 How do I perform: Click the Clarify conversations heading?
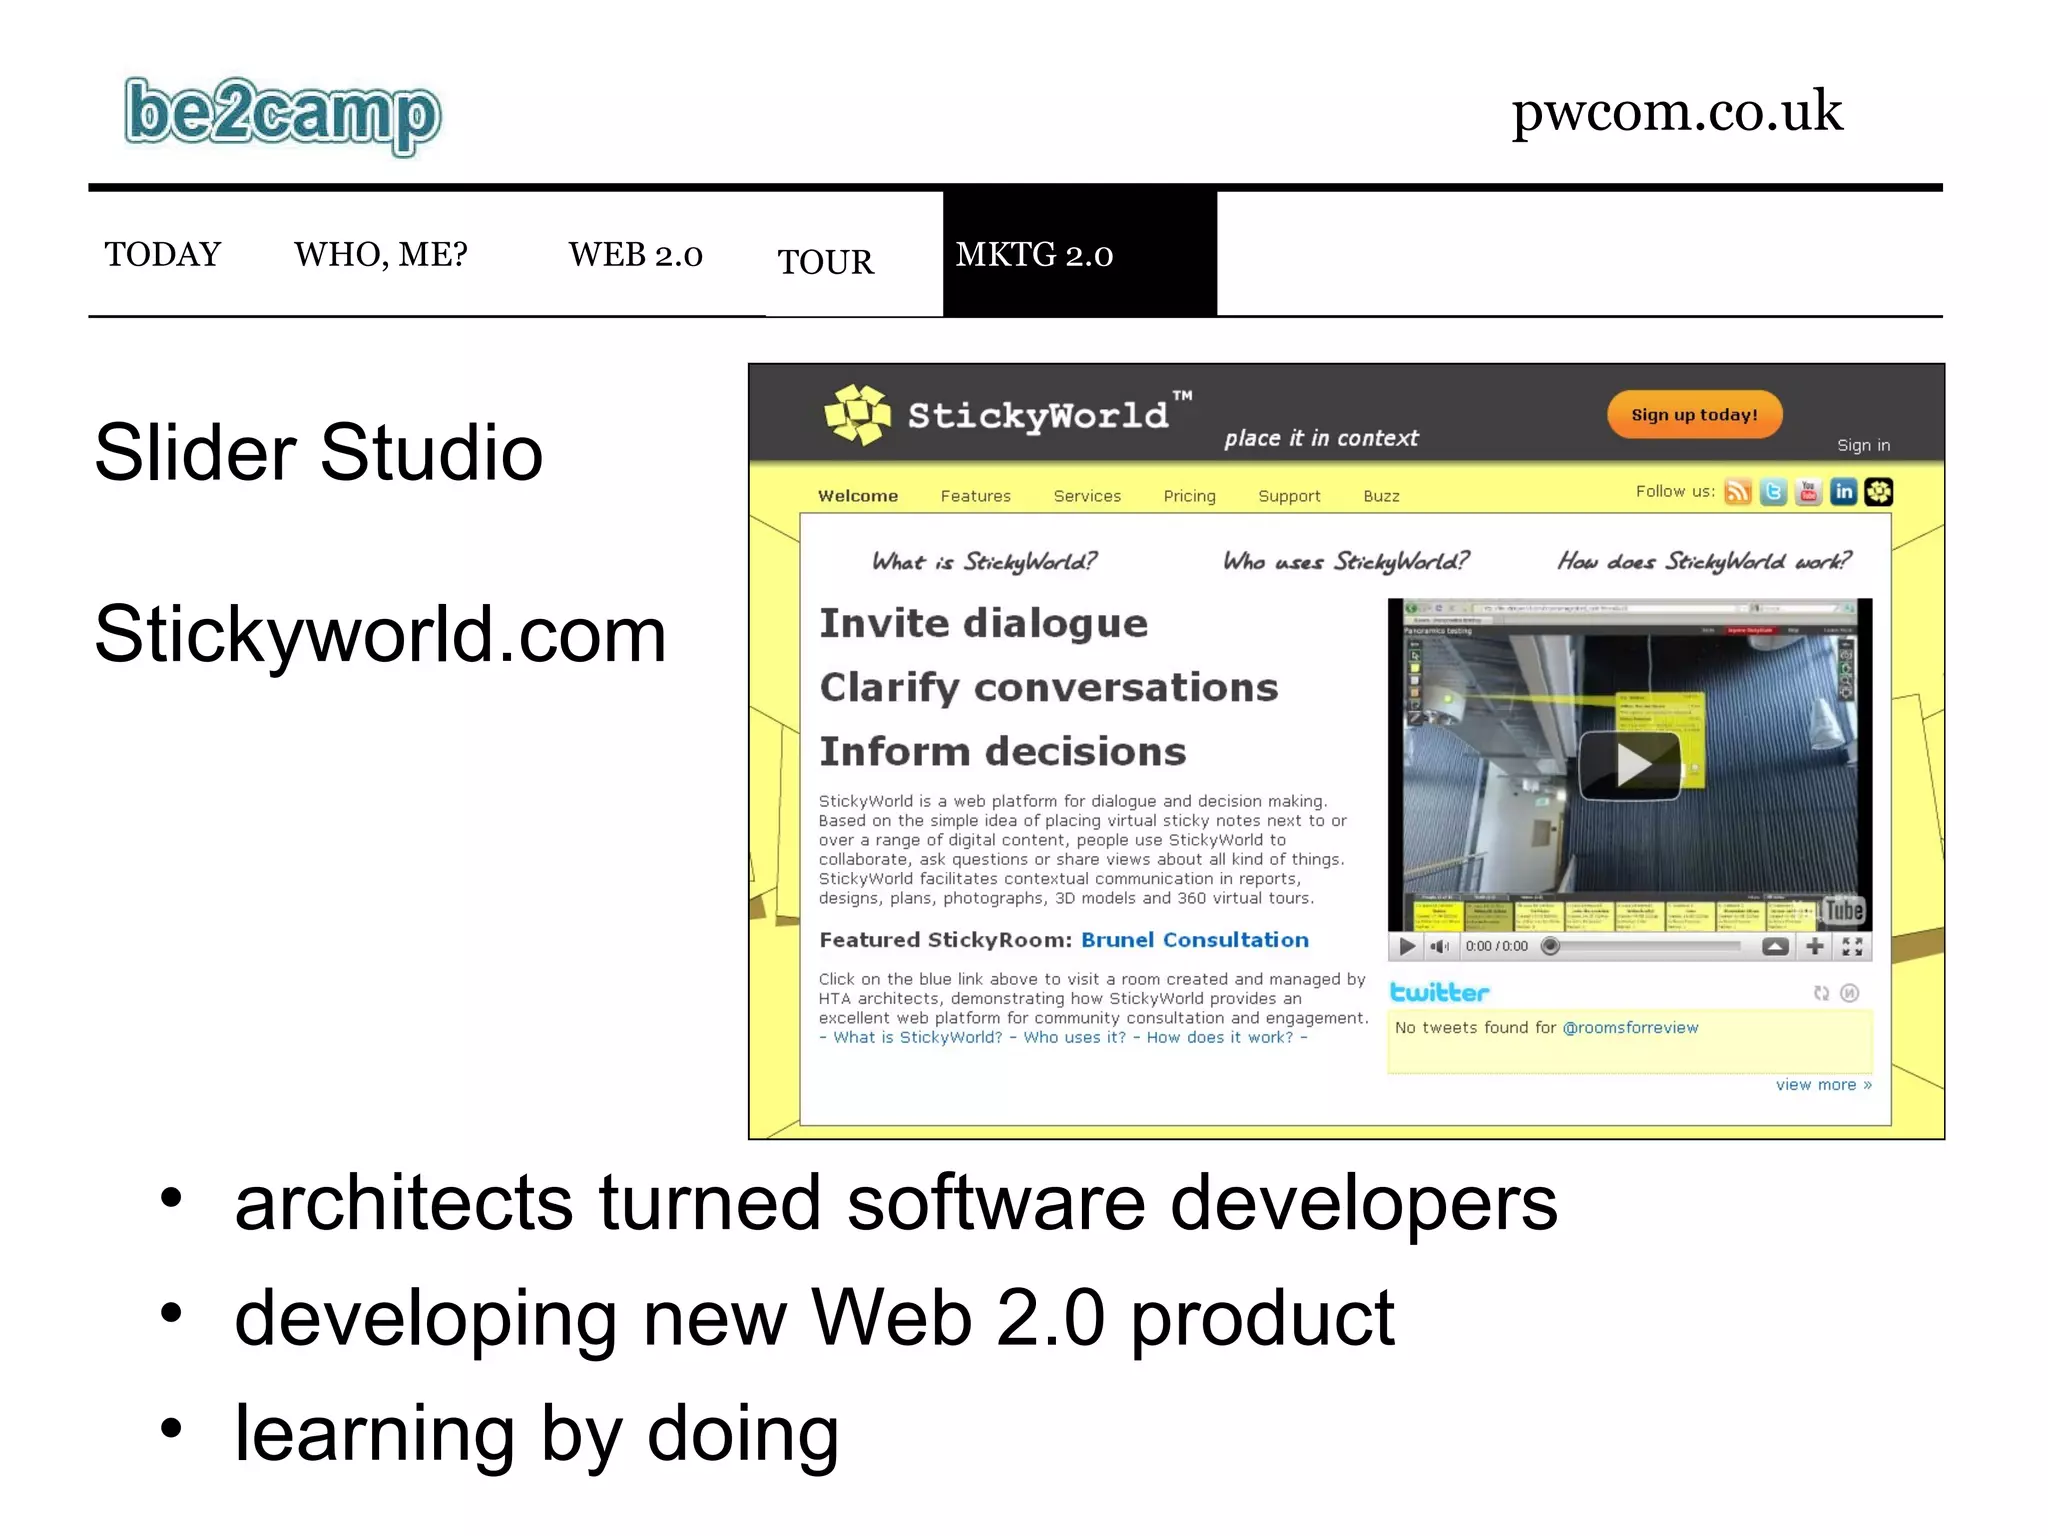click(1049, 688)
